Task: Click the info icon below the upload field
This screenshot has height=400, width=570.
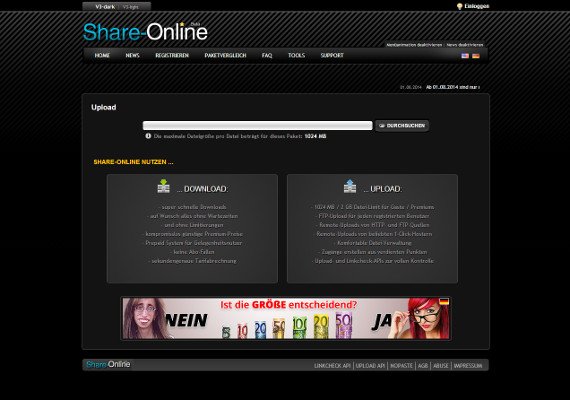Action: [x=148, y=136]
